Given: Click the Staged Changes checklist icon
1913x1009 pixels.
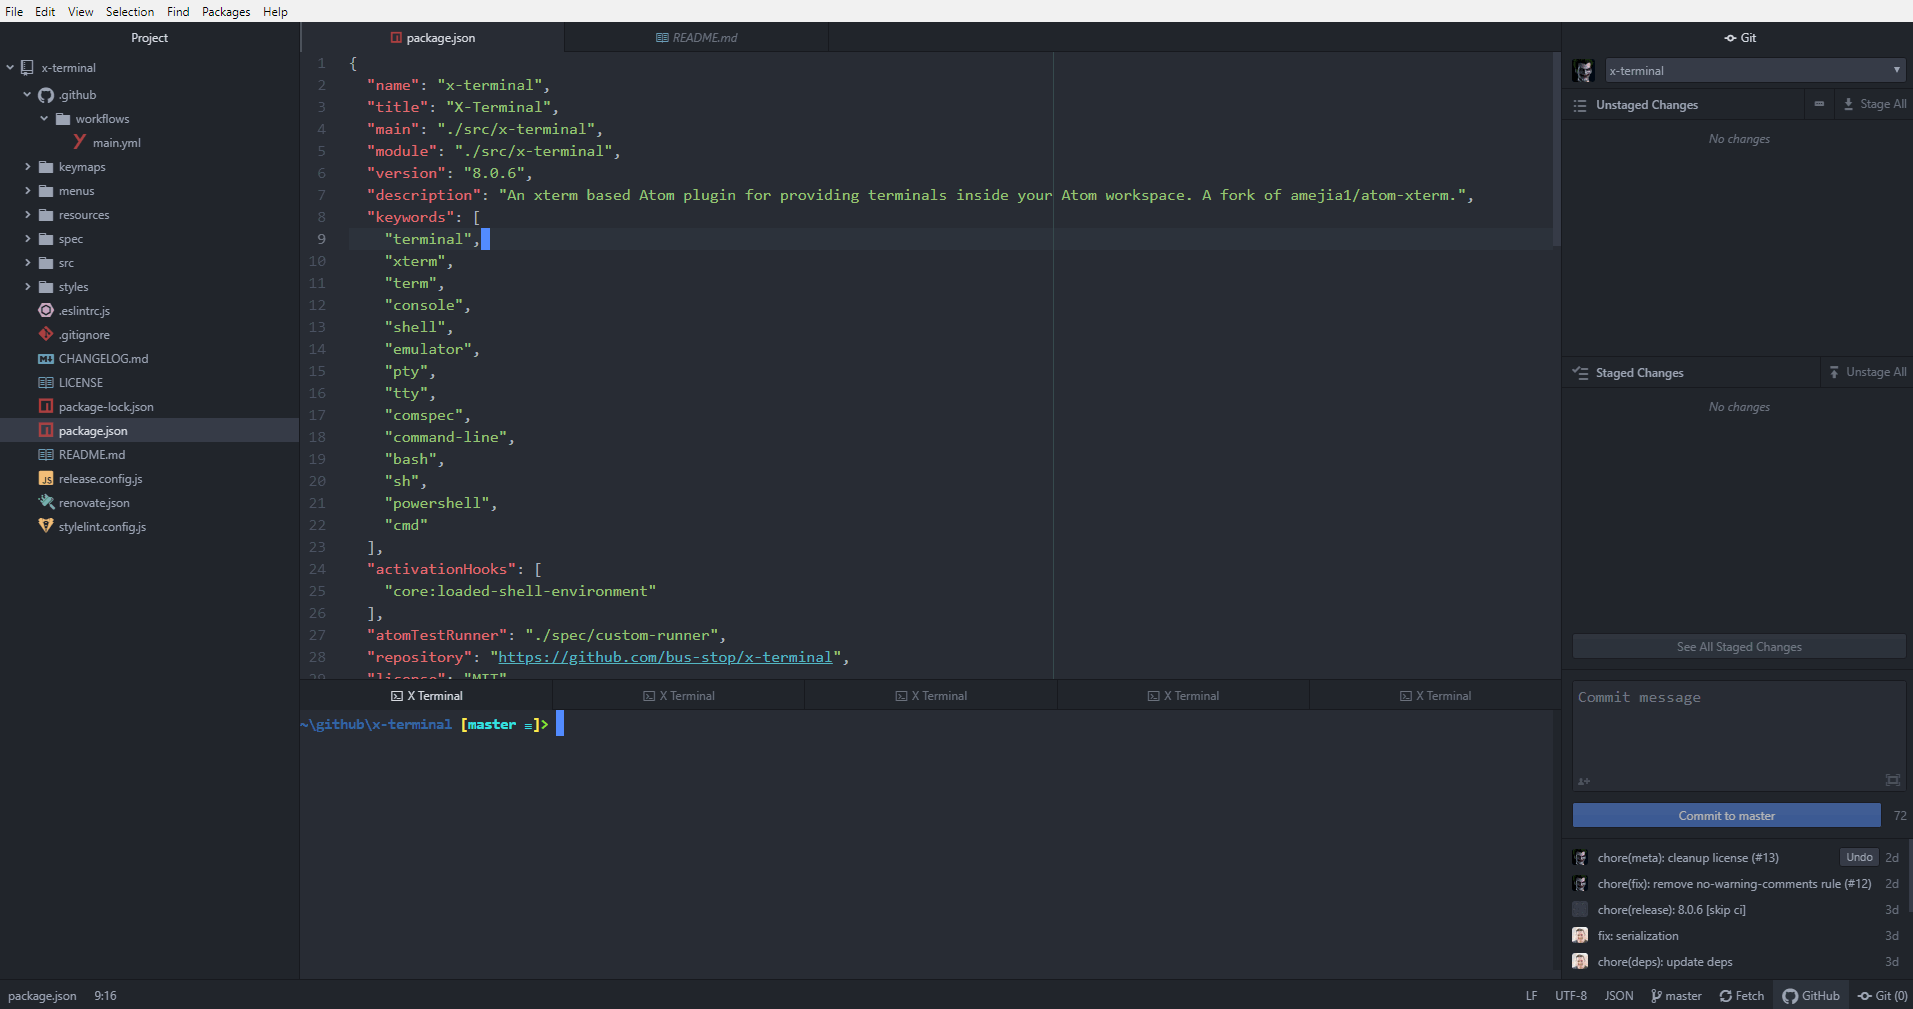Looking at the screenshot, I should click(1580, 373).
